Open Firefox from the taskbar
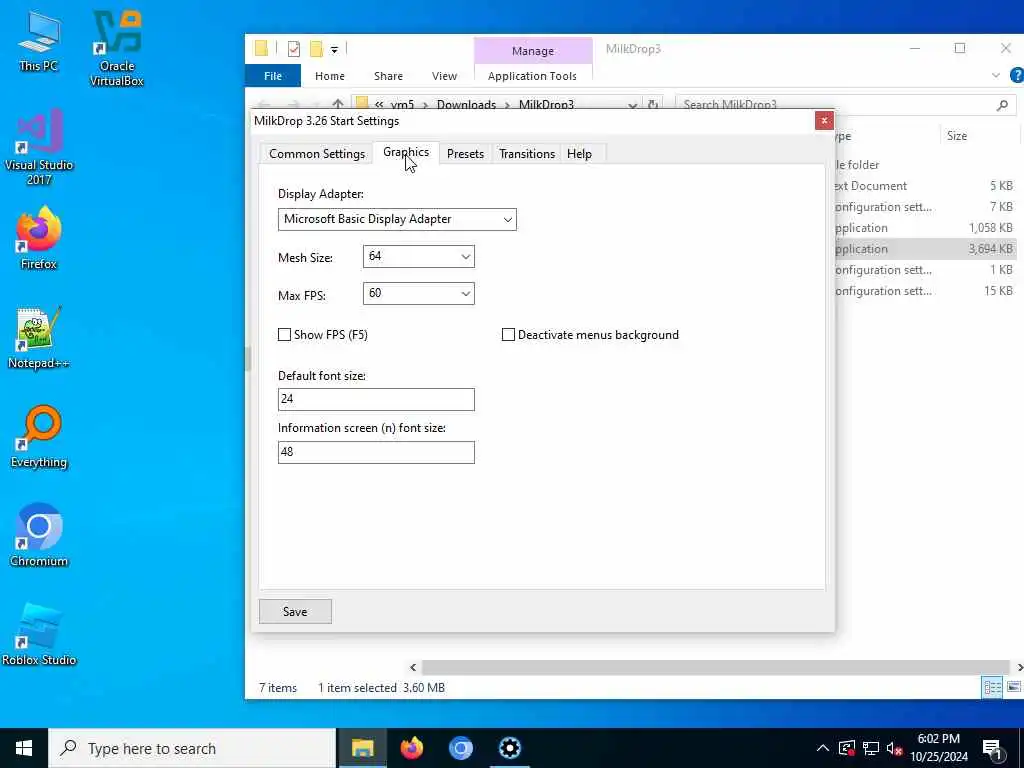The width and height of the screenshot is (1024, 768). point(411,748)
